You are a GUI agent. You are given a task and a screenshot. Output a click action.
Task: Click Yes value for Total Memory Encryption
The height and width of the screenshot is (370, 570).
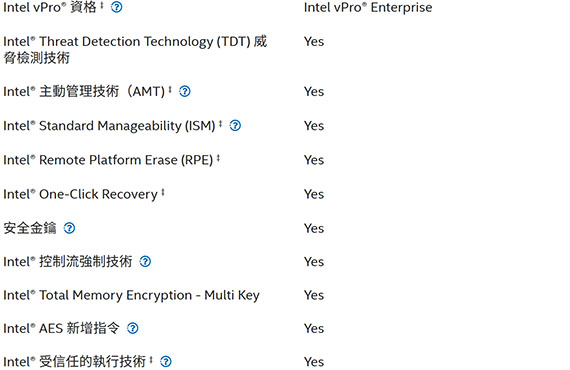(314, 295)
